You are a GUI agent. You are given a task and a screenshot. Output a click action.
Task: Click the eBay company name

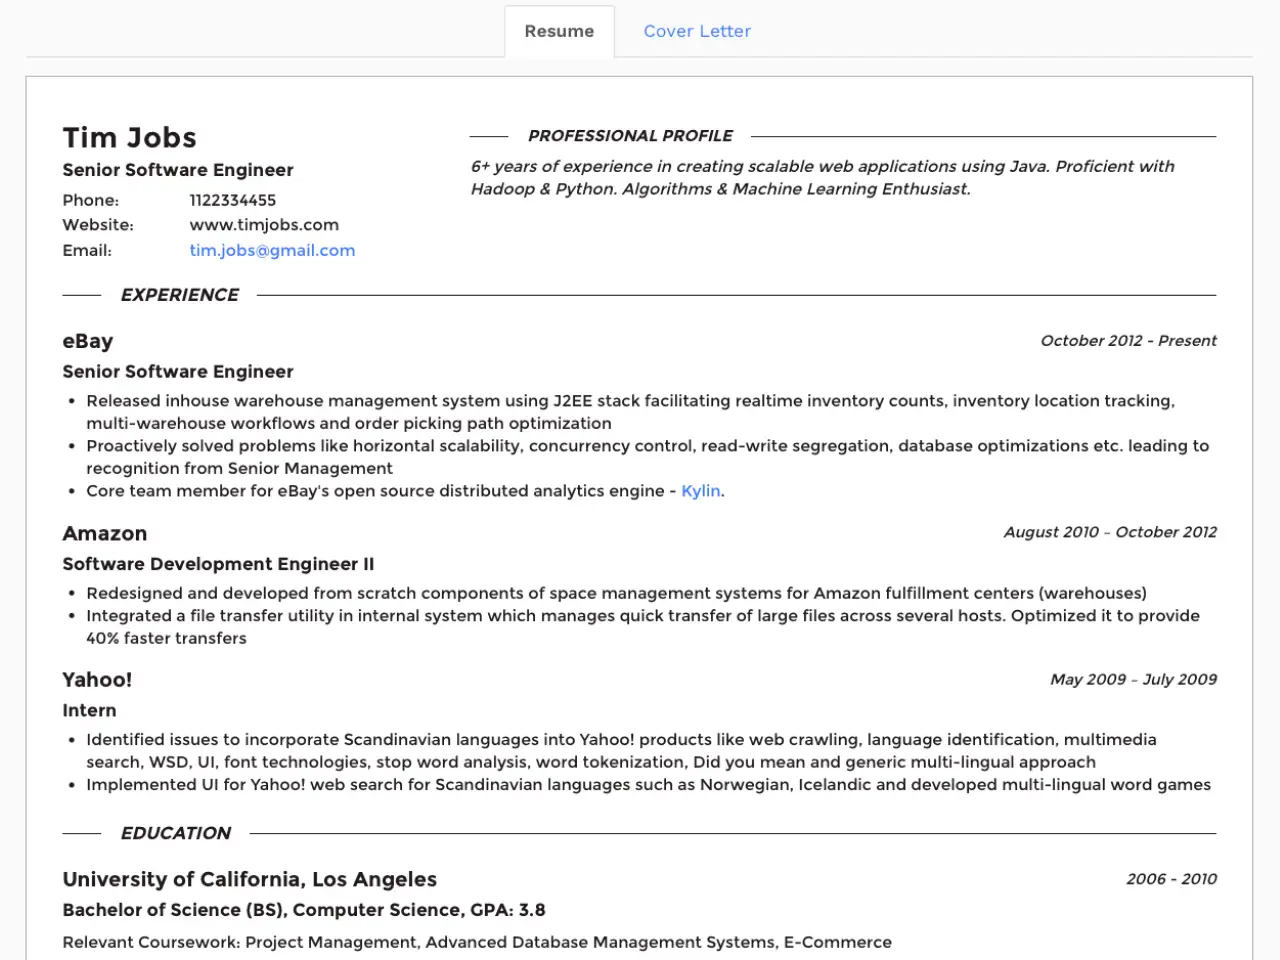88,341
